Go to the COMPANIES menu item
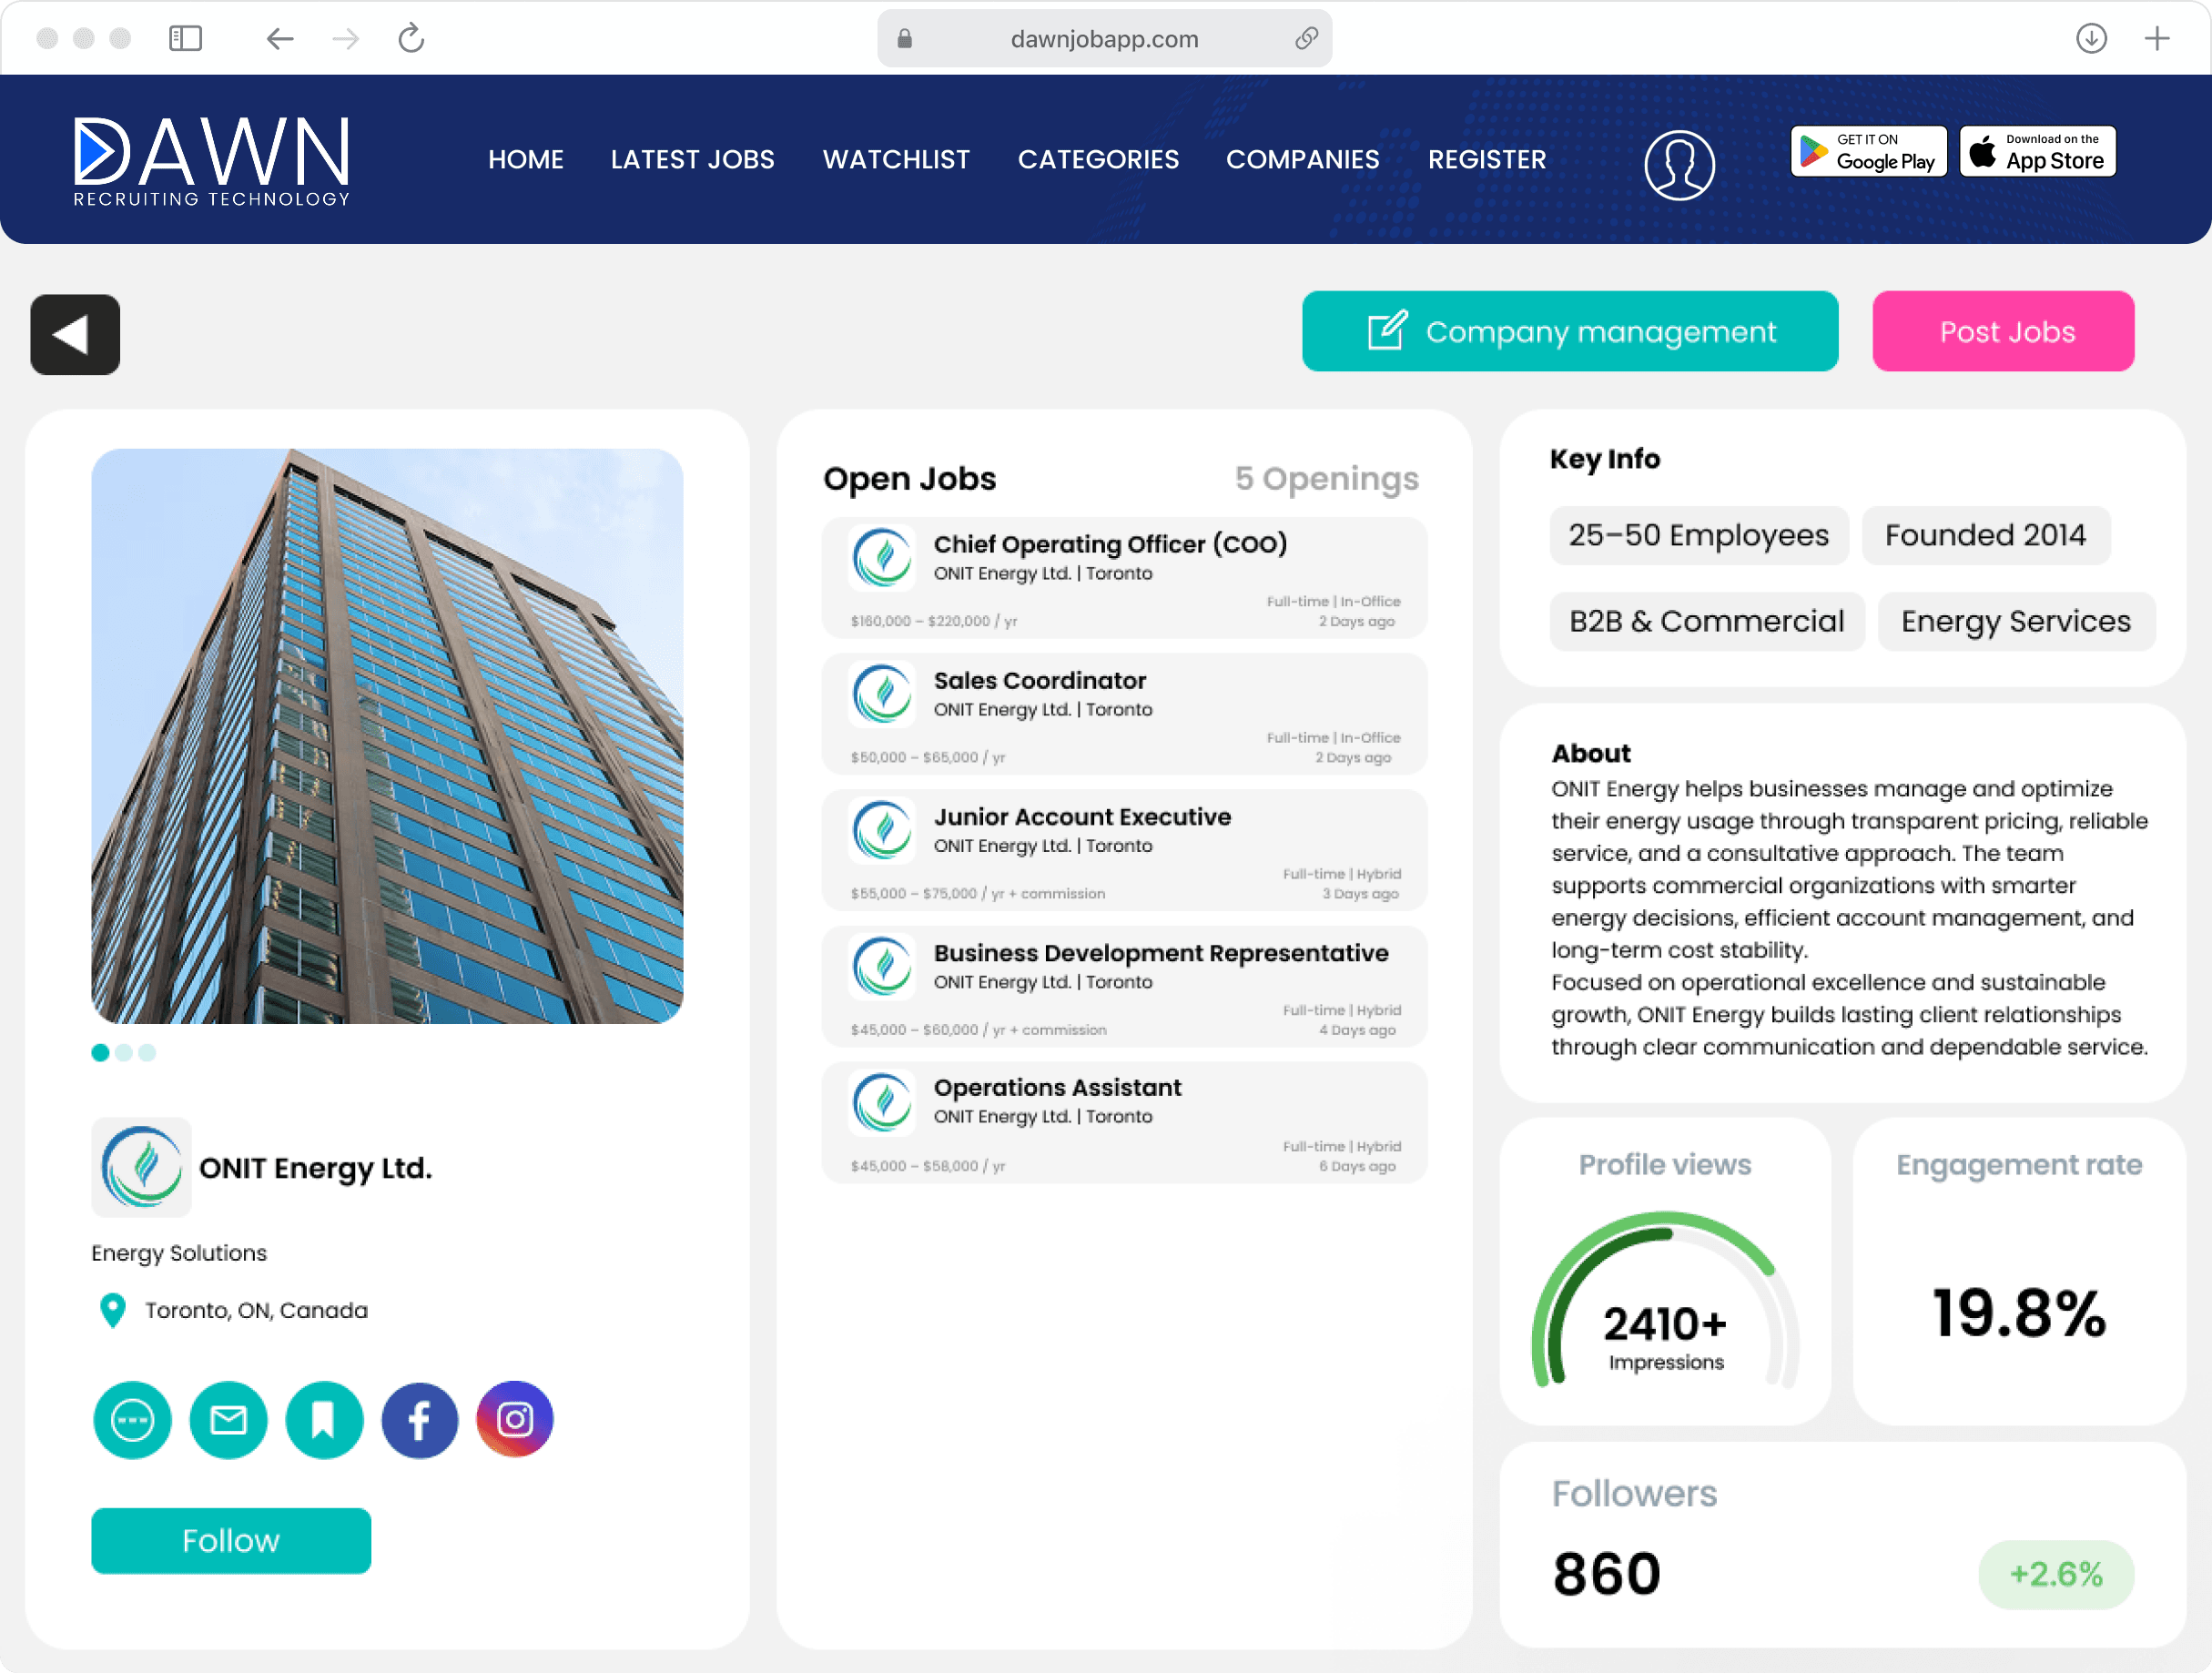2212x1673 pixels. 1302,159
